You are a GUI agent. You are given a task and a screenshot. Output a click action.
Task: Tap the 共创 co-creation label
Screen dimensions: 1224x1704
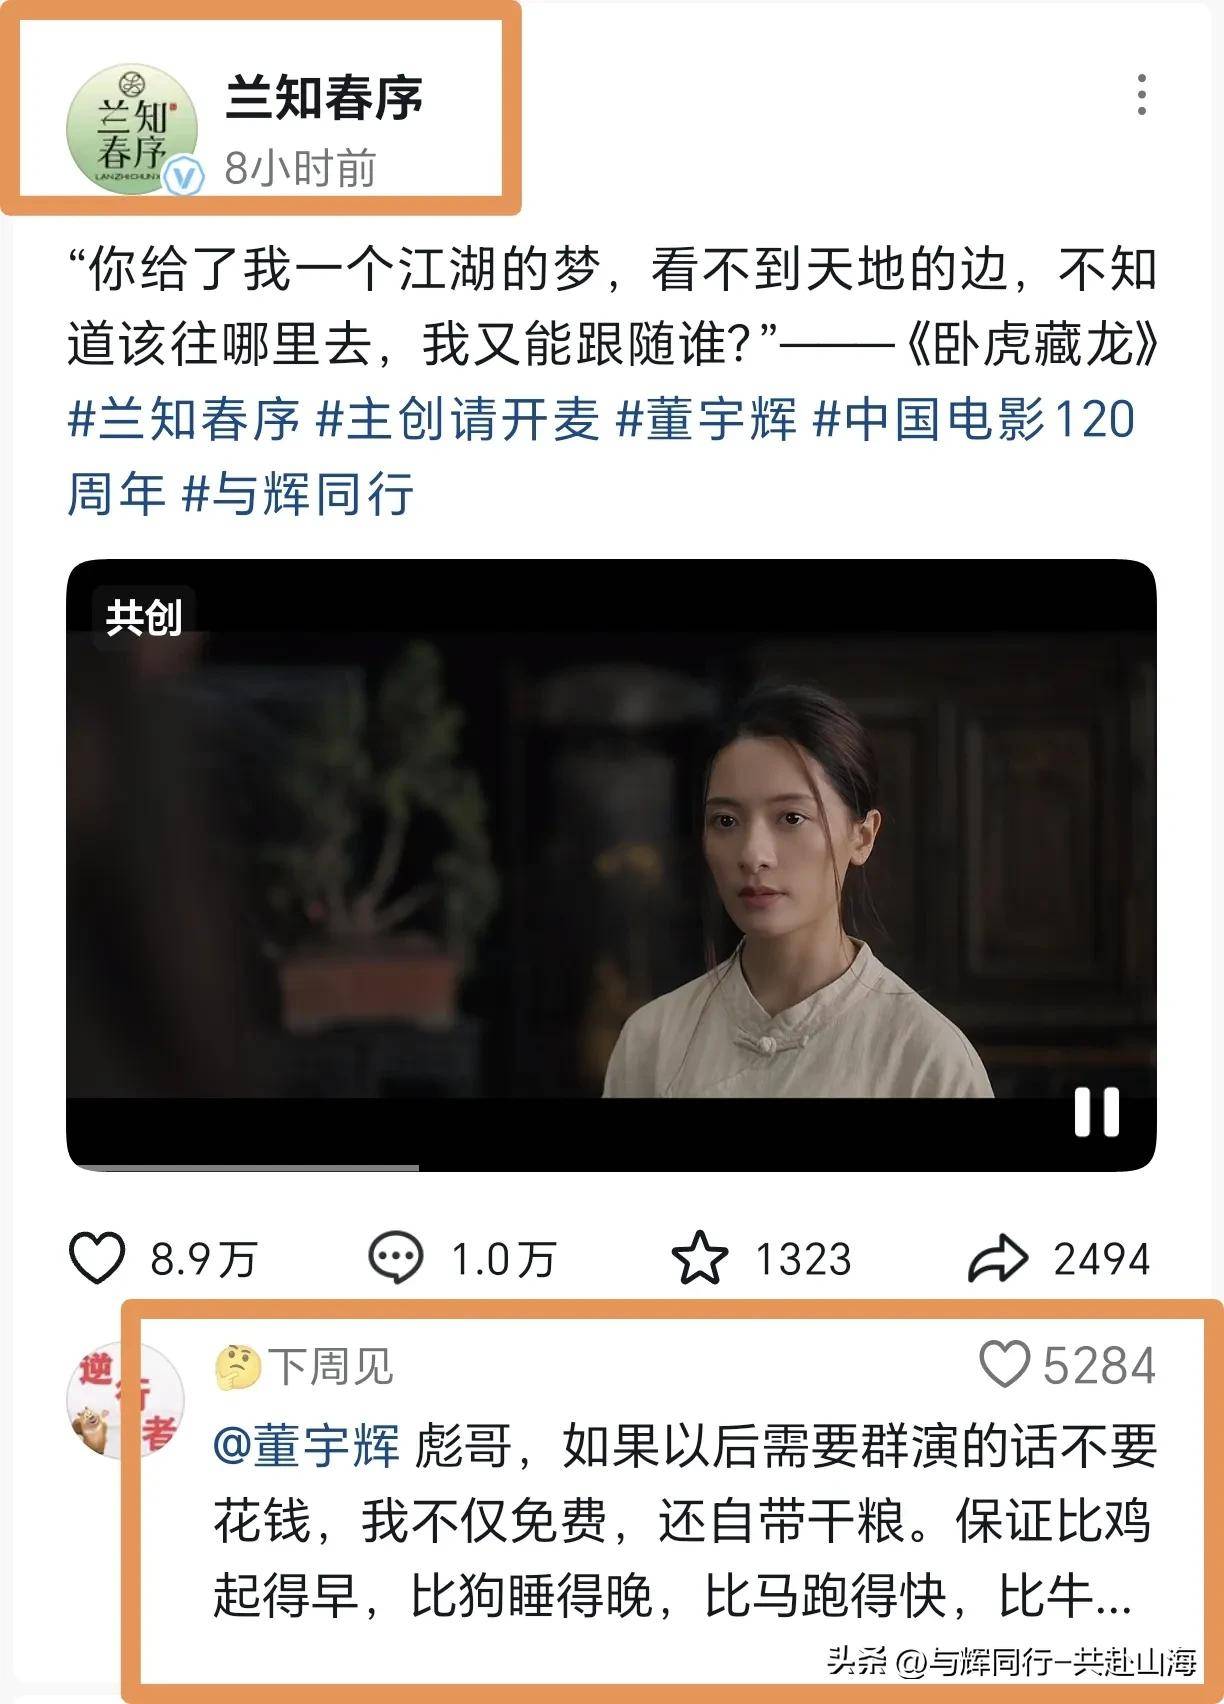[x=144, y=618]
